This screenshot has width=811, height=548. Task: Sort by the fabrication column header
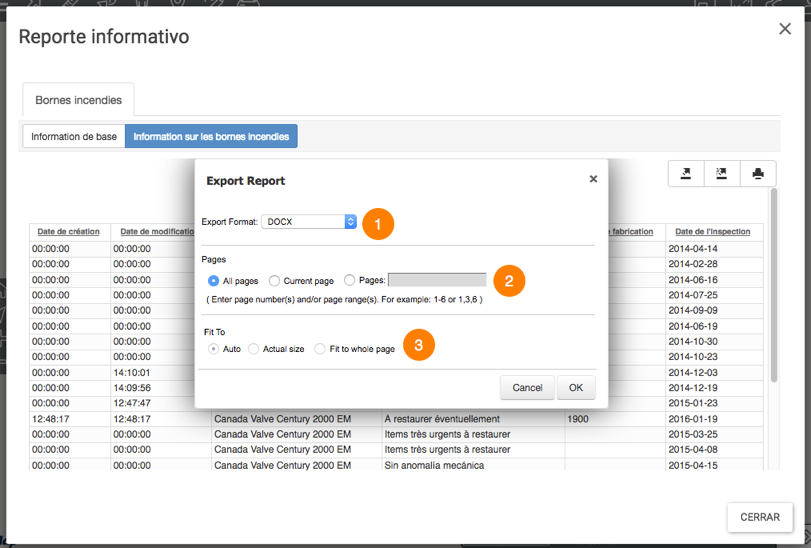630,232
